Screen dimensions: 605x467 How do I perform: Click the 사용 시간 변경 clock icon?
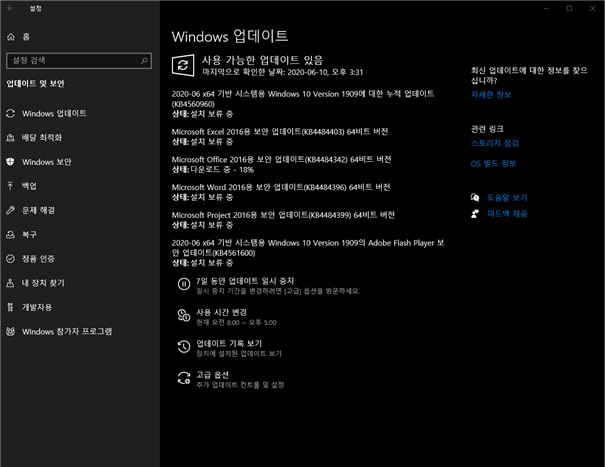click(x=184, y=315)
